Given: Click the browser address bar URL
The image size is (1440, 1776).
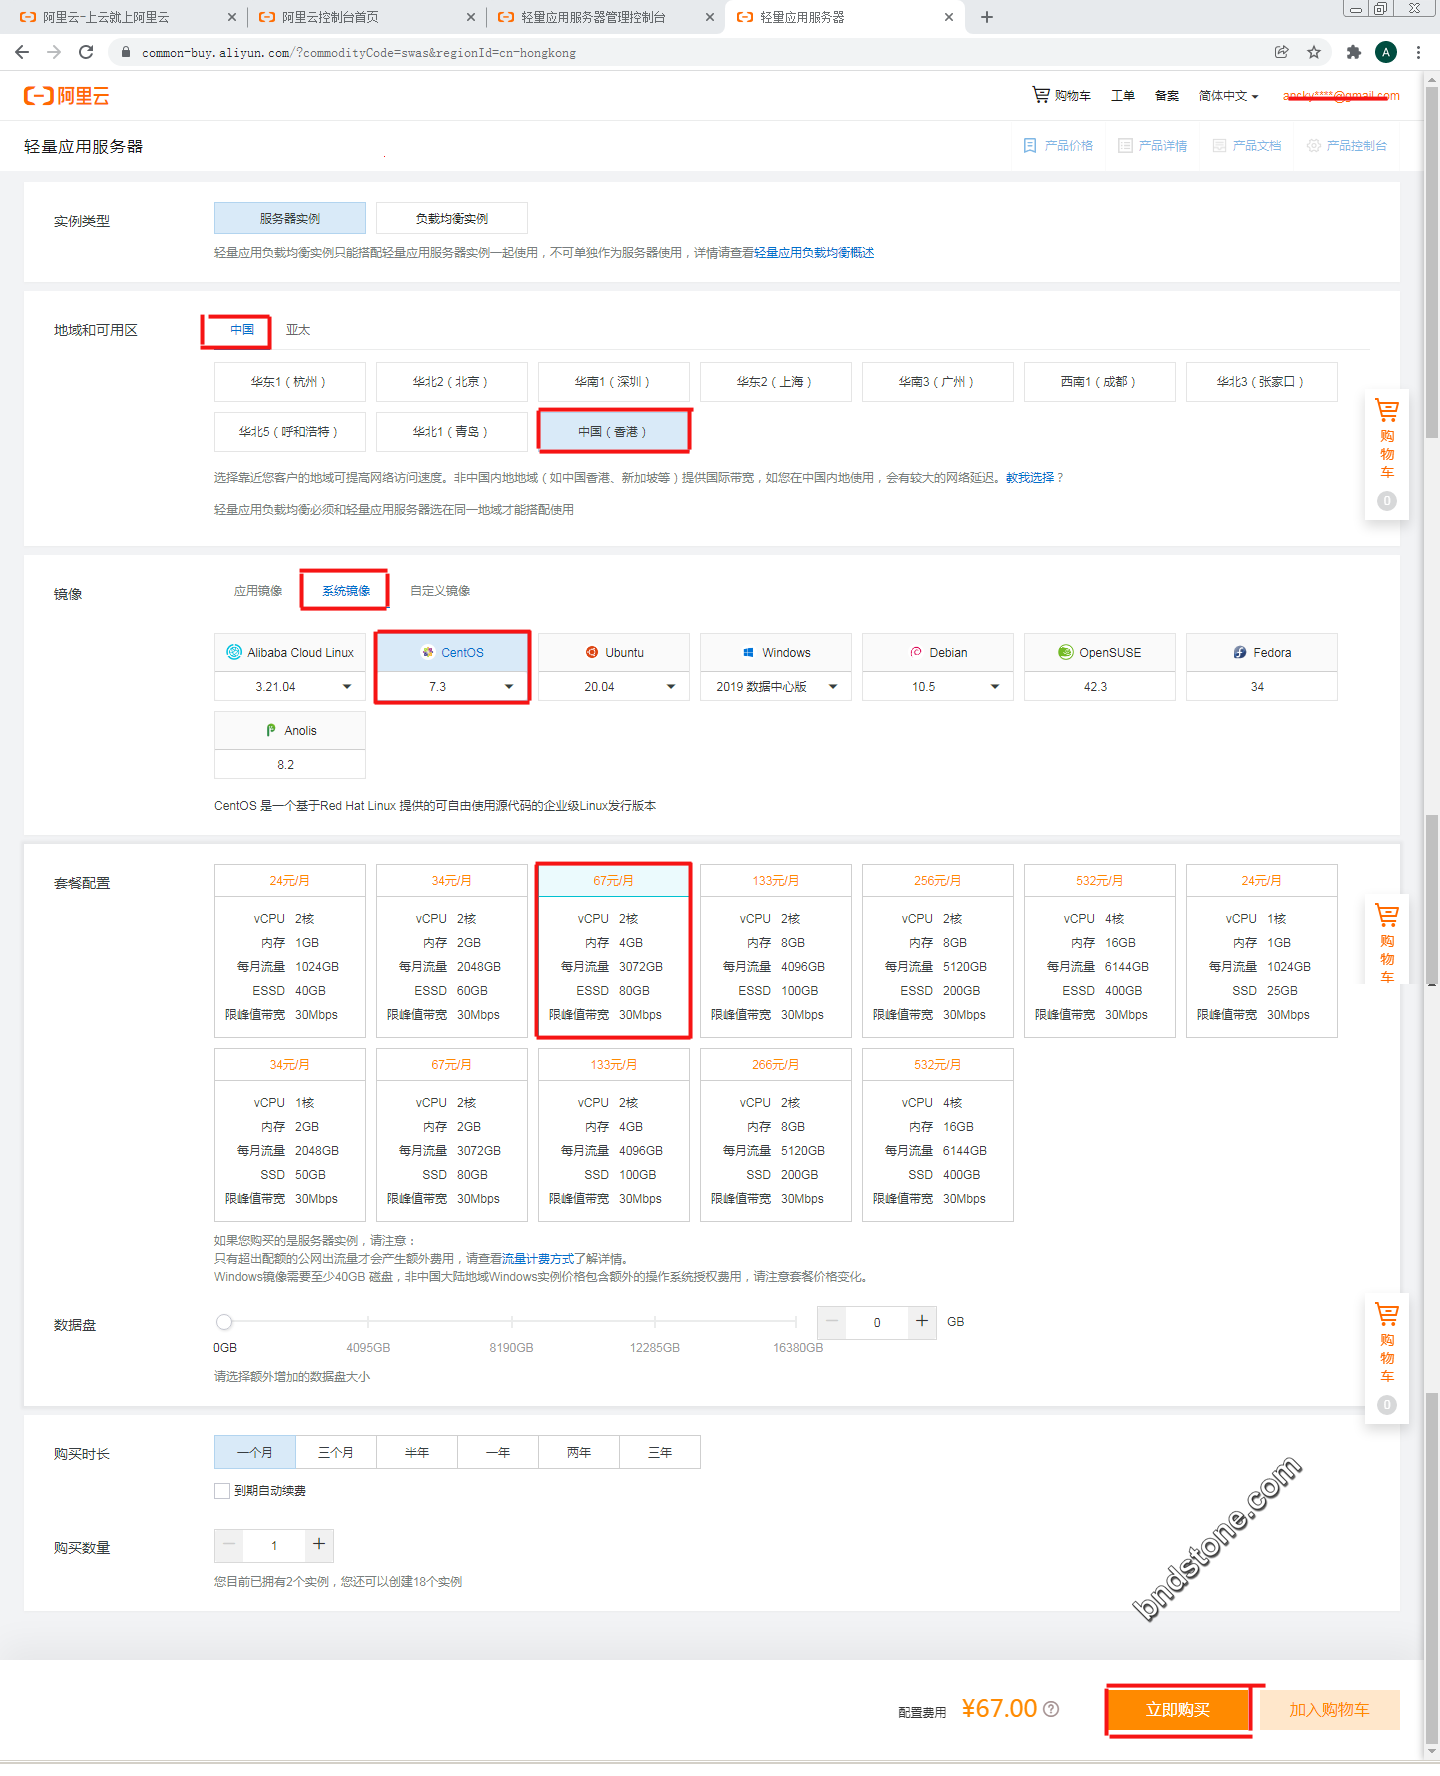Looking at the screenshot, I should pyautogui.click(x=359, y=53).
